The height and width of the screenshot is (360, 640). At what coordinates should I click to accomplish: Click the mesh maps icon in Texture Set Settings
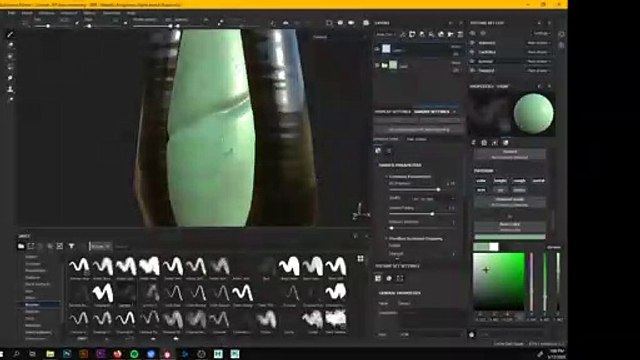(400, 278)
